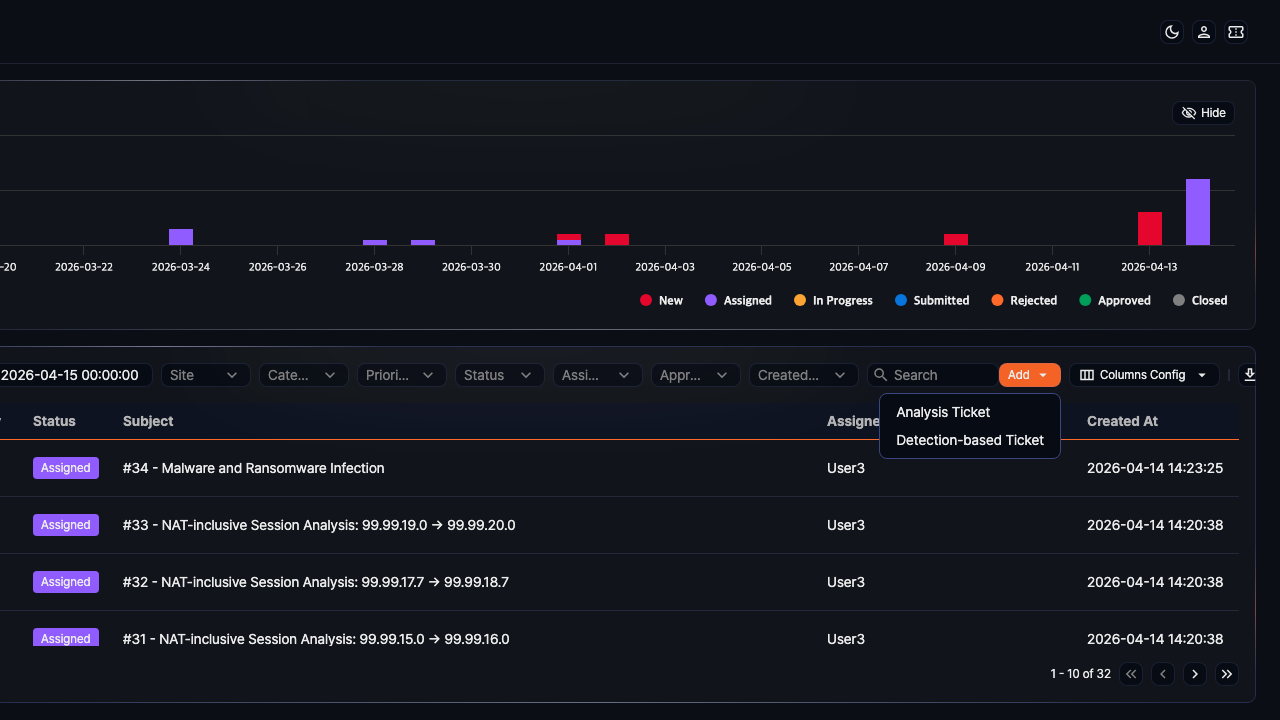
Task: Go to the previous page arrow
Action: tap(1163, 674)
